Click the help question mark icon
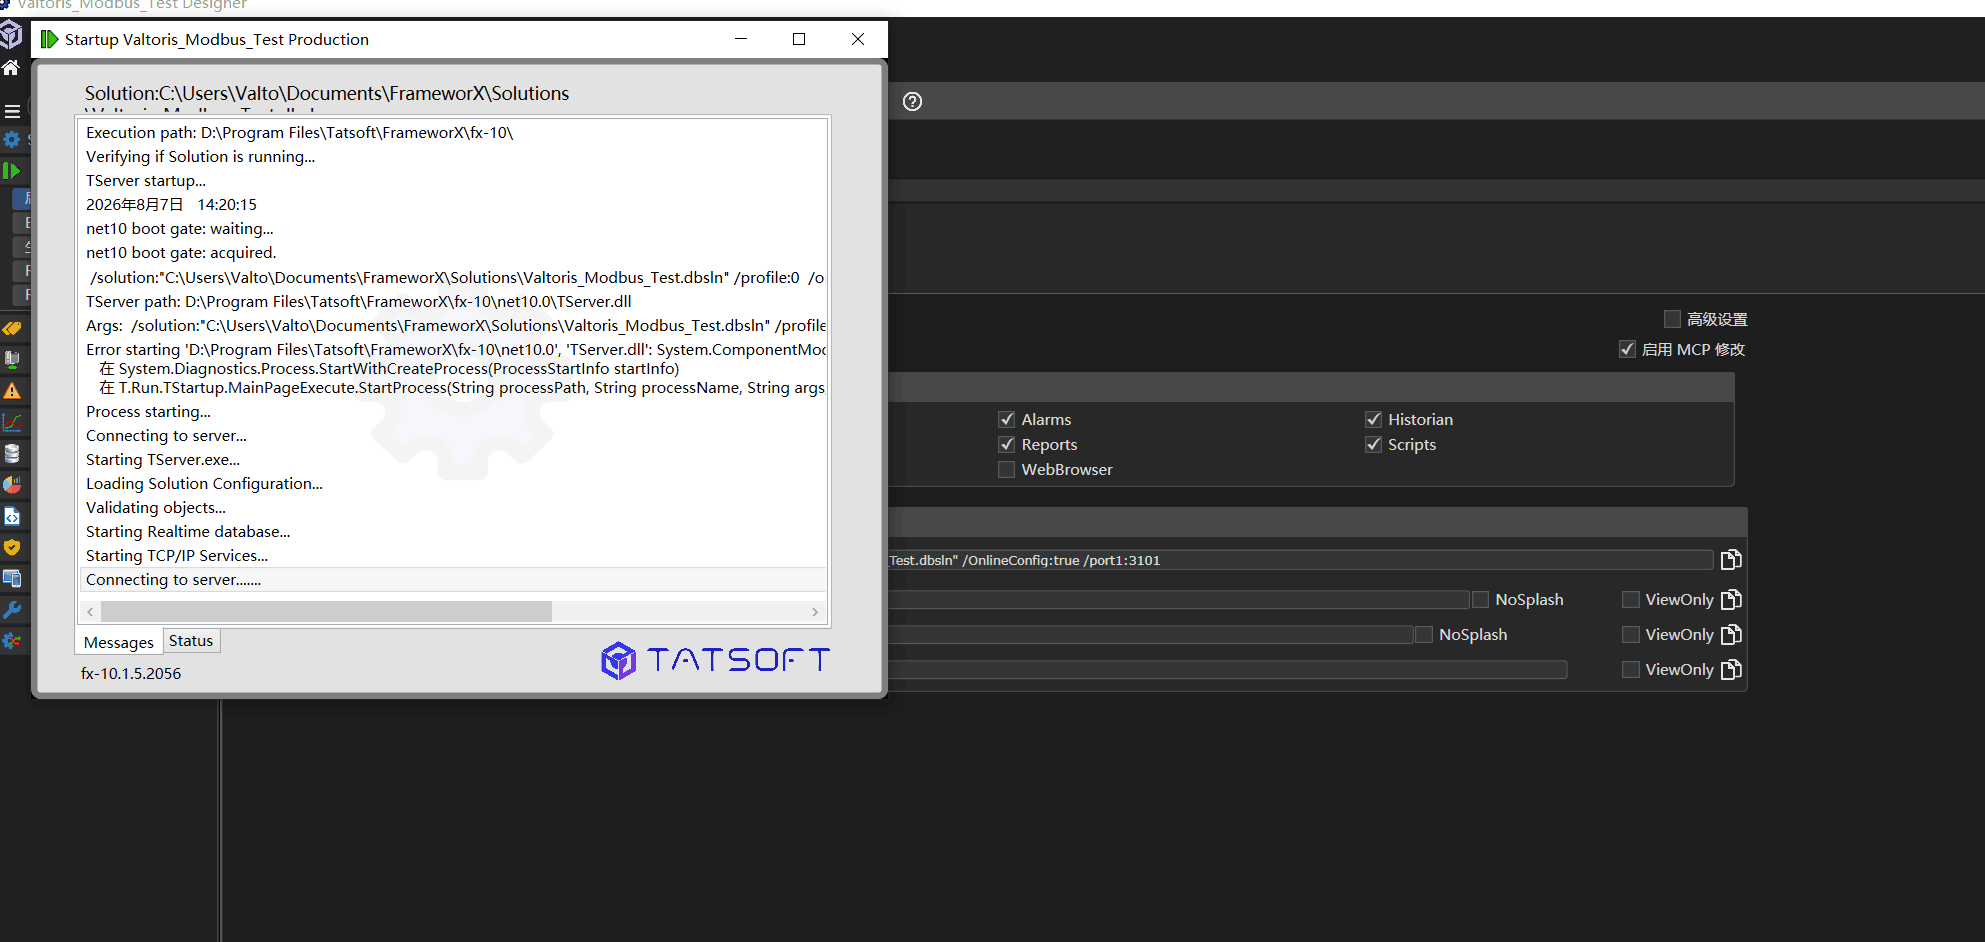Viewport: 1985px width, 942px height. click(912, 101)
